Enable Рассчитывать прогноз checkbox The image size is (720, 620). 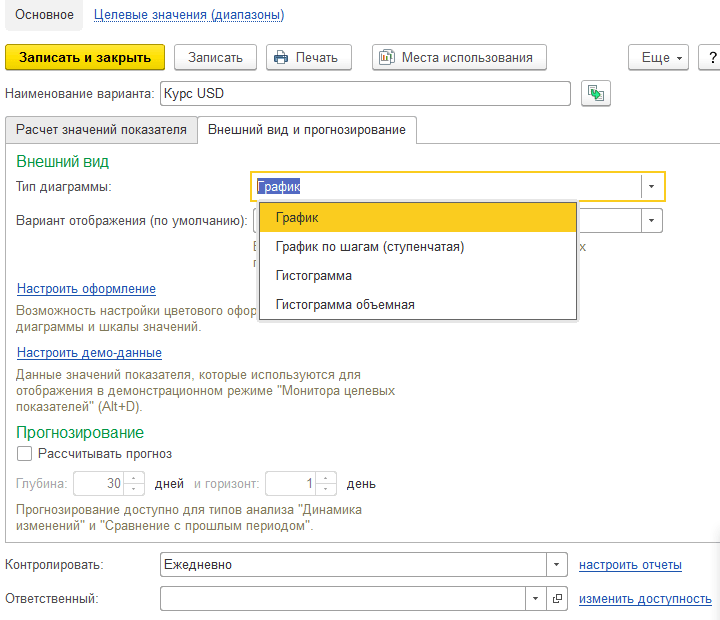pyautogui.click(x=25, y=453)
